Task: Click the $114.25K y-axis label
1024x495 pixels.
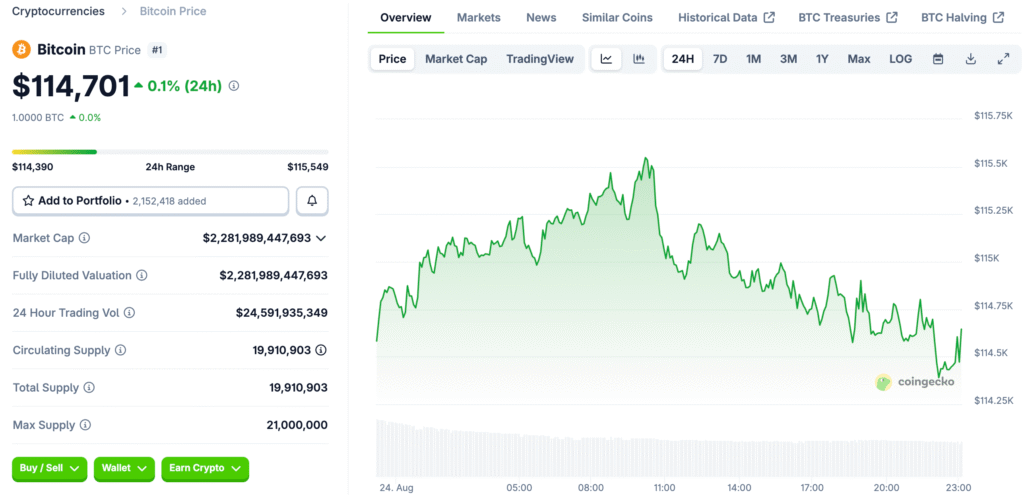Action: tap(993, 400)
